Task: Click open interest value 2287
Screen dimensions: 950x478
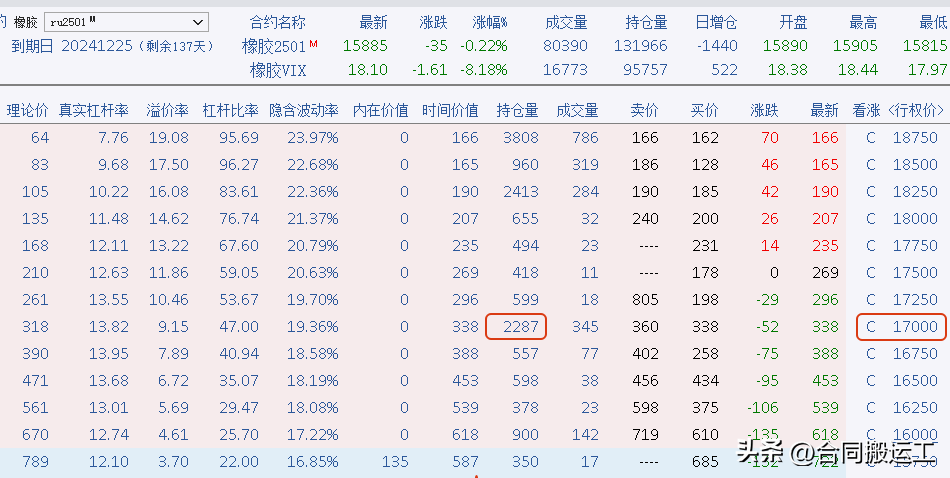Action: 520,327
